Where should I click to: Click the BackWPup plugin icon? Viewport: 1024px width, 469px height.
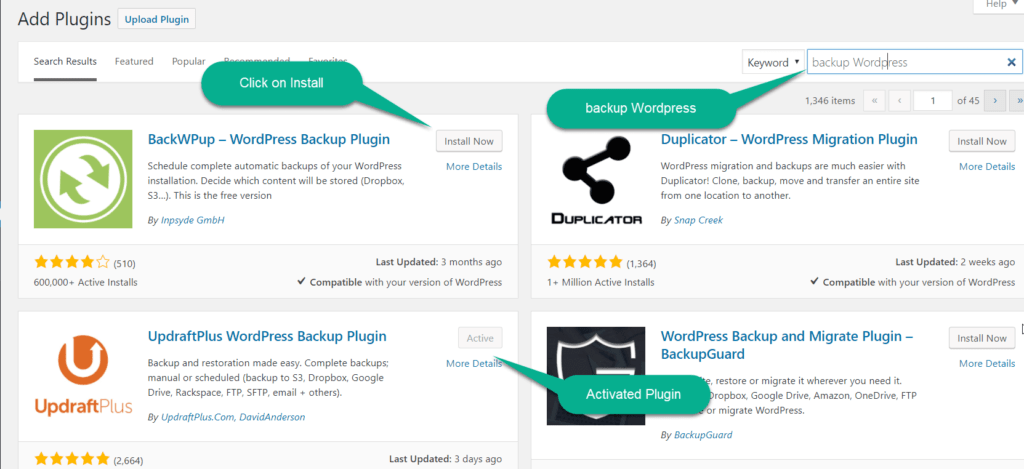(83, 179)
